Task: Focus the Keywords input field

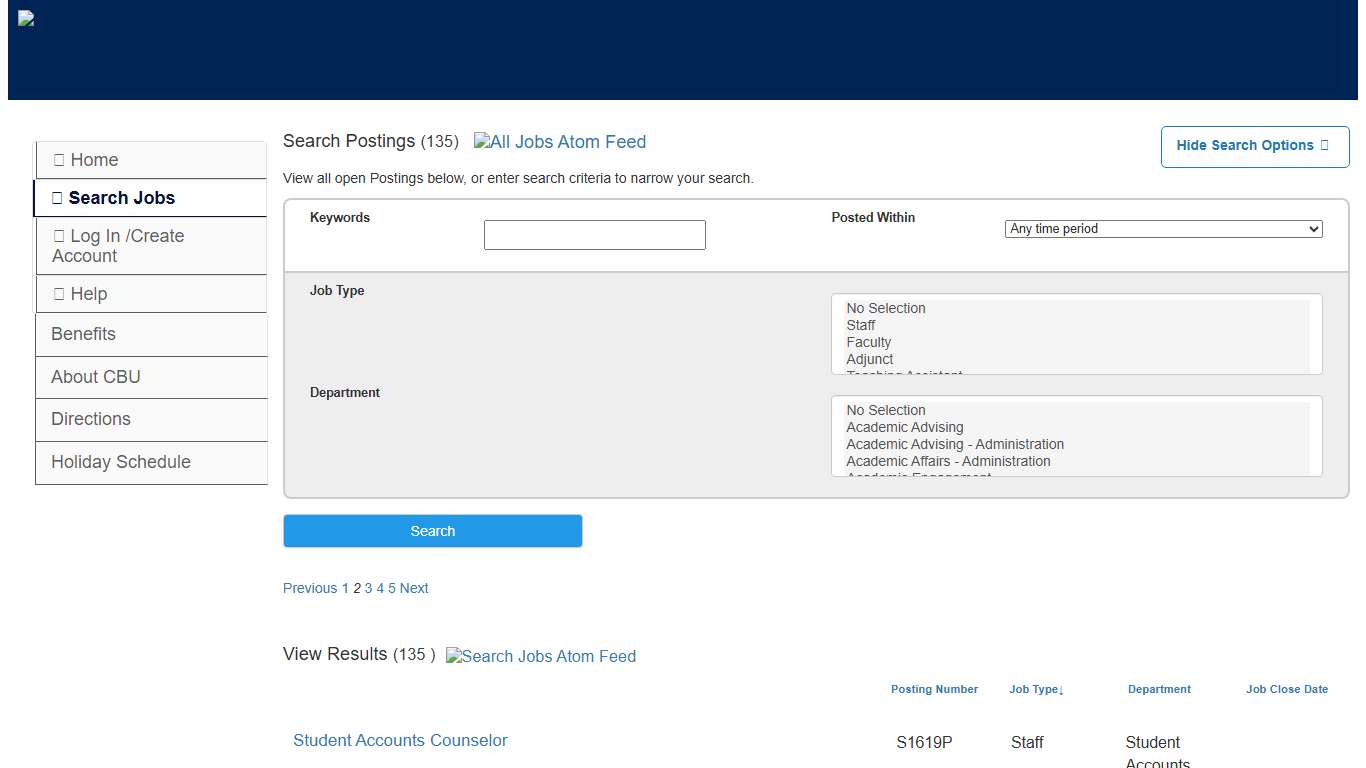Action: [x=594, y=235]
